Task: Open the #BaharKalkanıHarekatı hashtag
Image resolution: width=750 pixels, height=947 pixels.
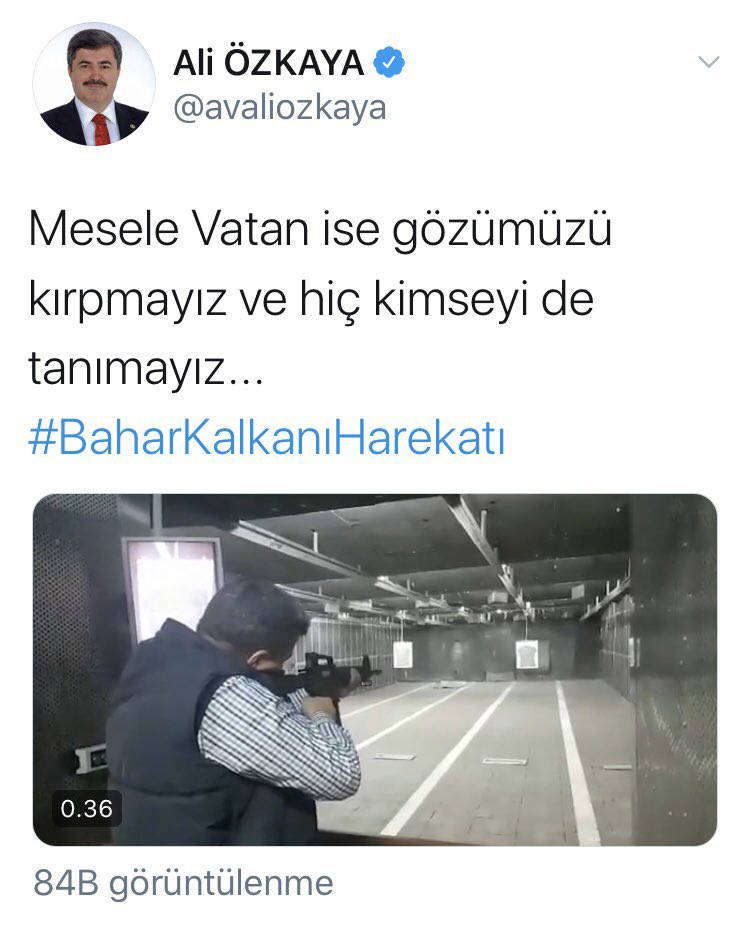Action: 266,438
